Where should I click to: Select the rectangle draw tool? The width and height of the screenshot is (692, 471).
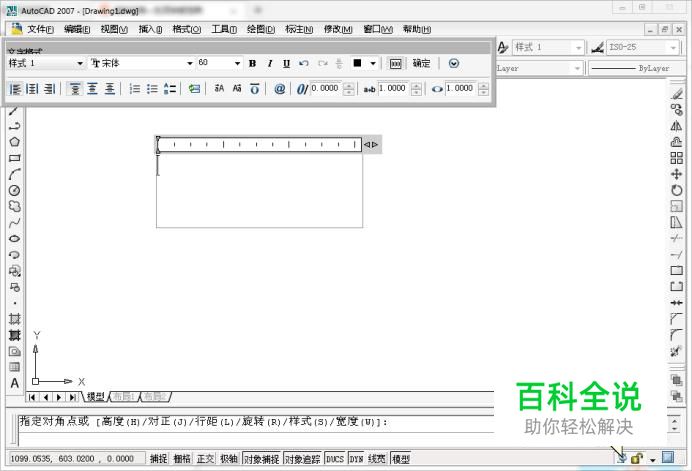pyautogui.click(x=15, y=158)
